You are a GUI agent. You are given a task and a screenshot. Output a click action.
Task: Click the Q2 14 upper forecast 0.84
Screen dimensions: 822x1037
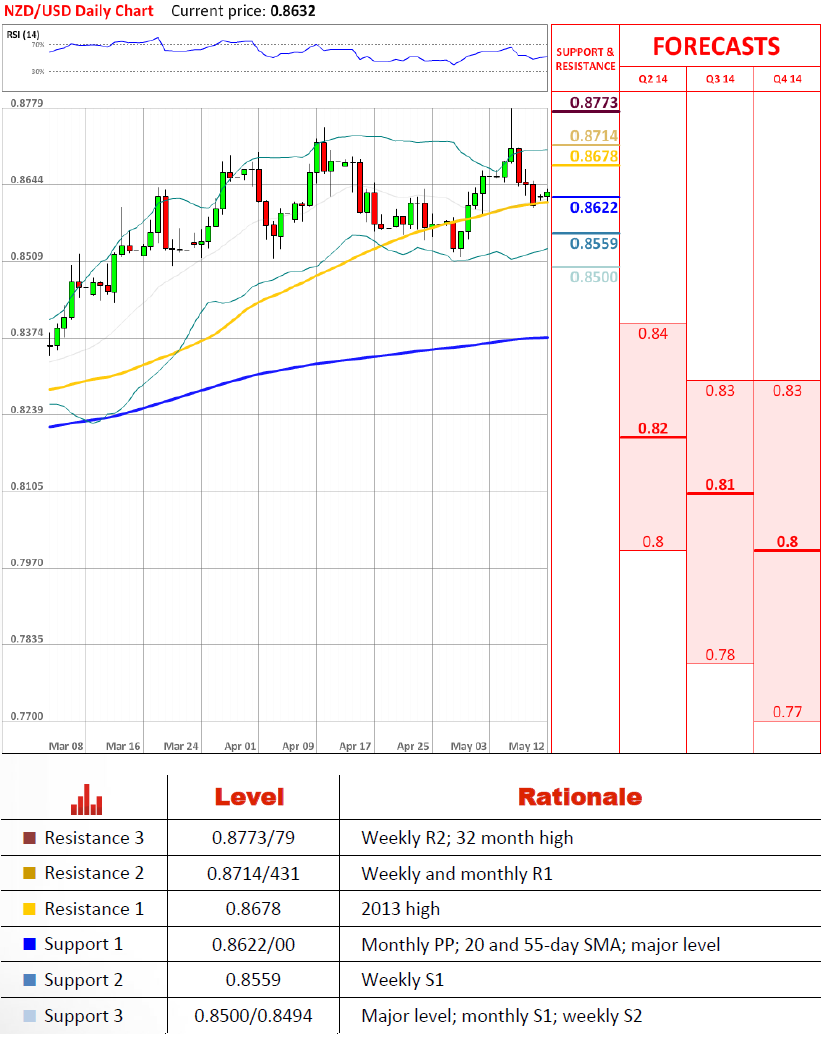click(x=653, y=333)
